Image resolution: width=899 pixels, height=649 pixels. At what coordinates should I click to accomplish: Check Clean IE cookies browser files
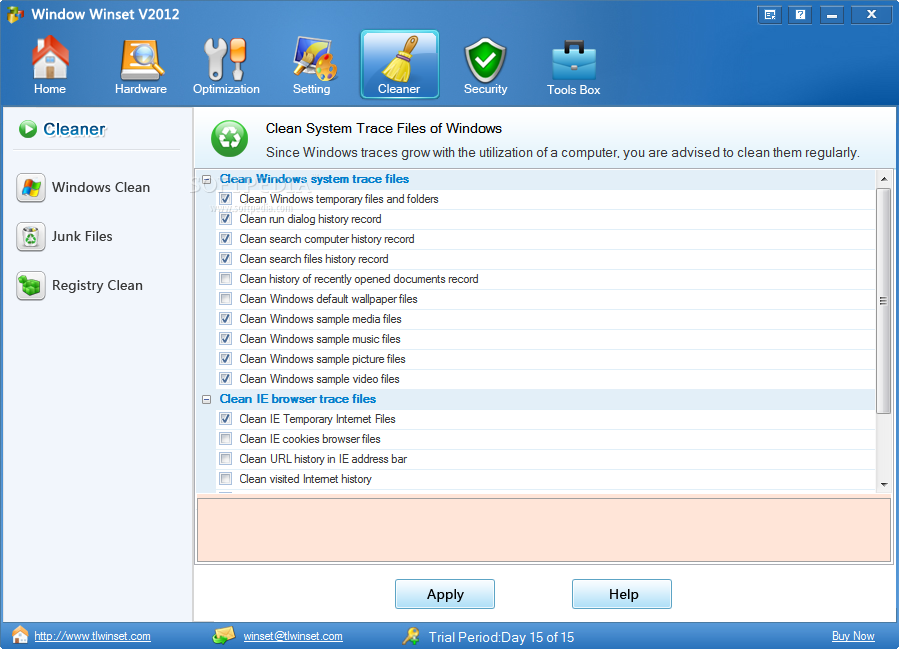[x=226, y=439]
